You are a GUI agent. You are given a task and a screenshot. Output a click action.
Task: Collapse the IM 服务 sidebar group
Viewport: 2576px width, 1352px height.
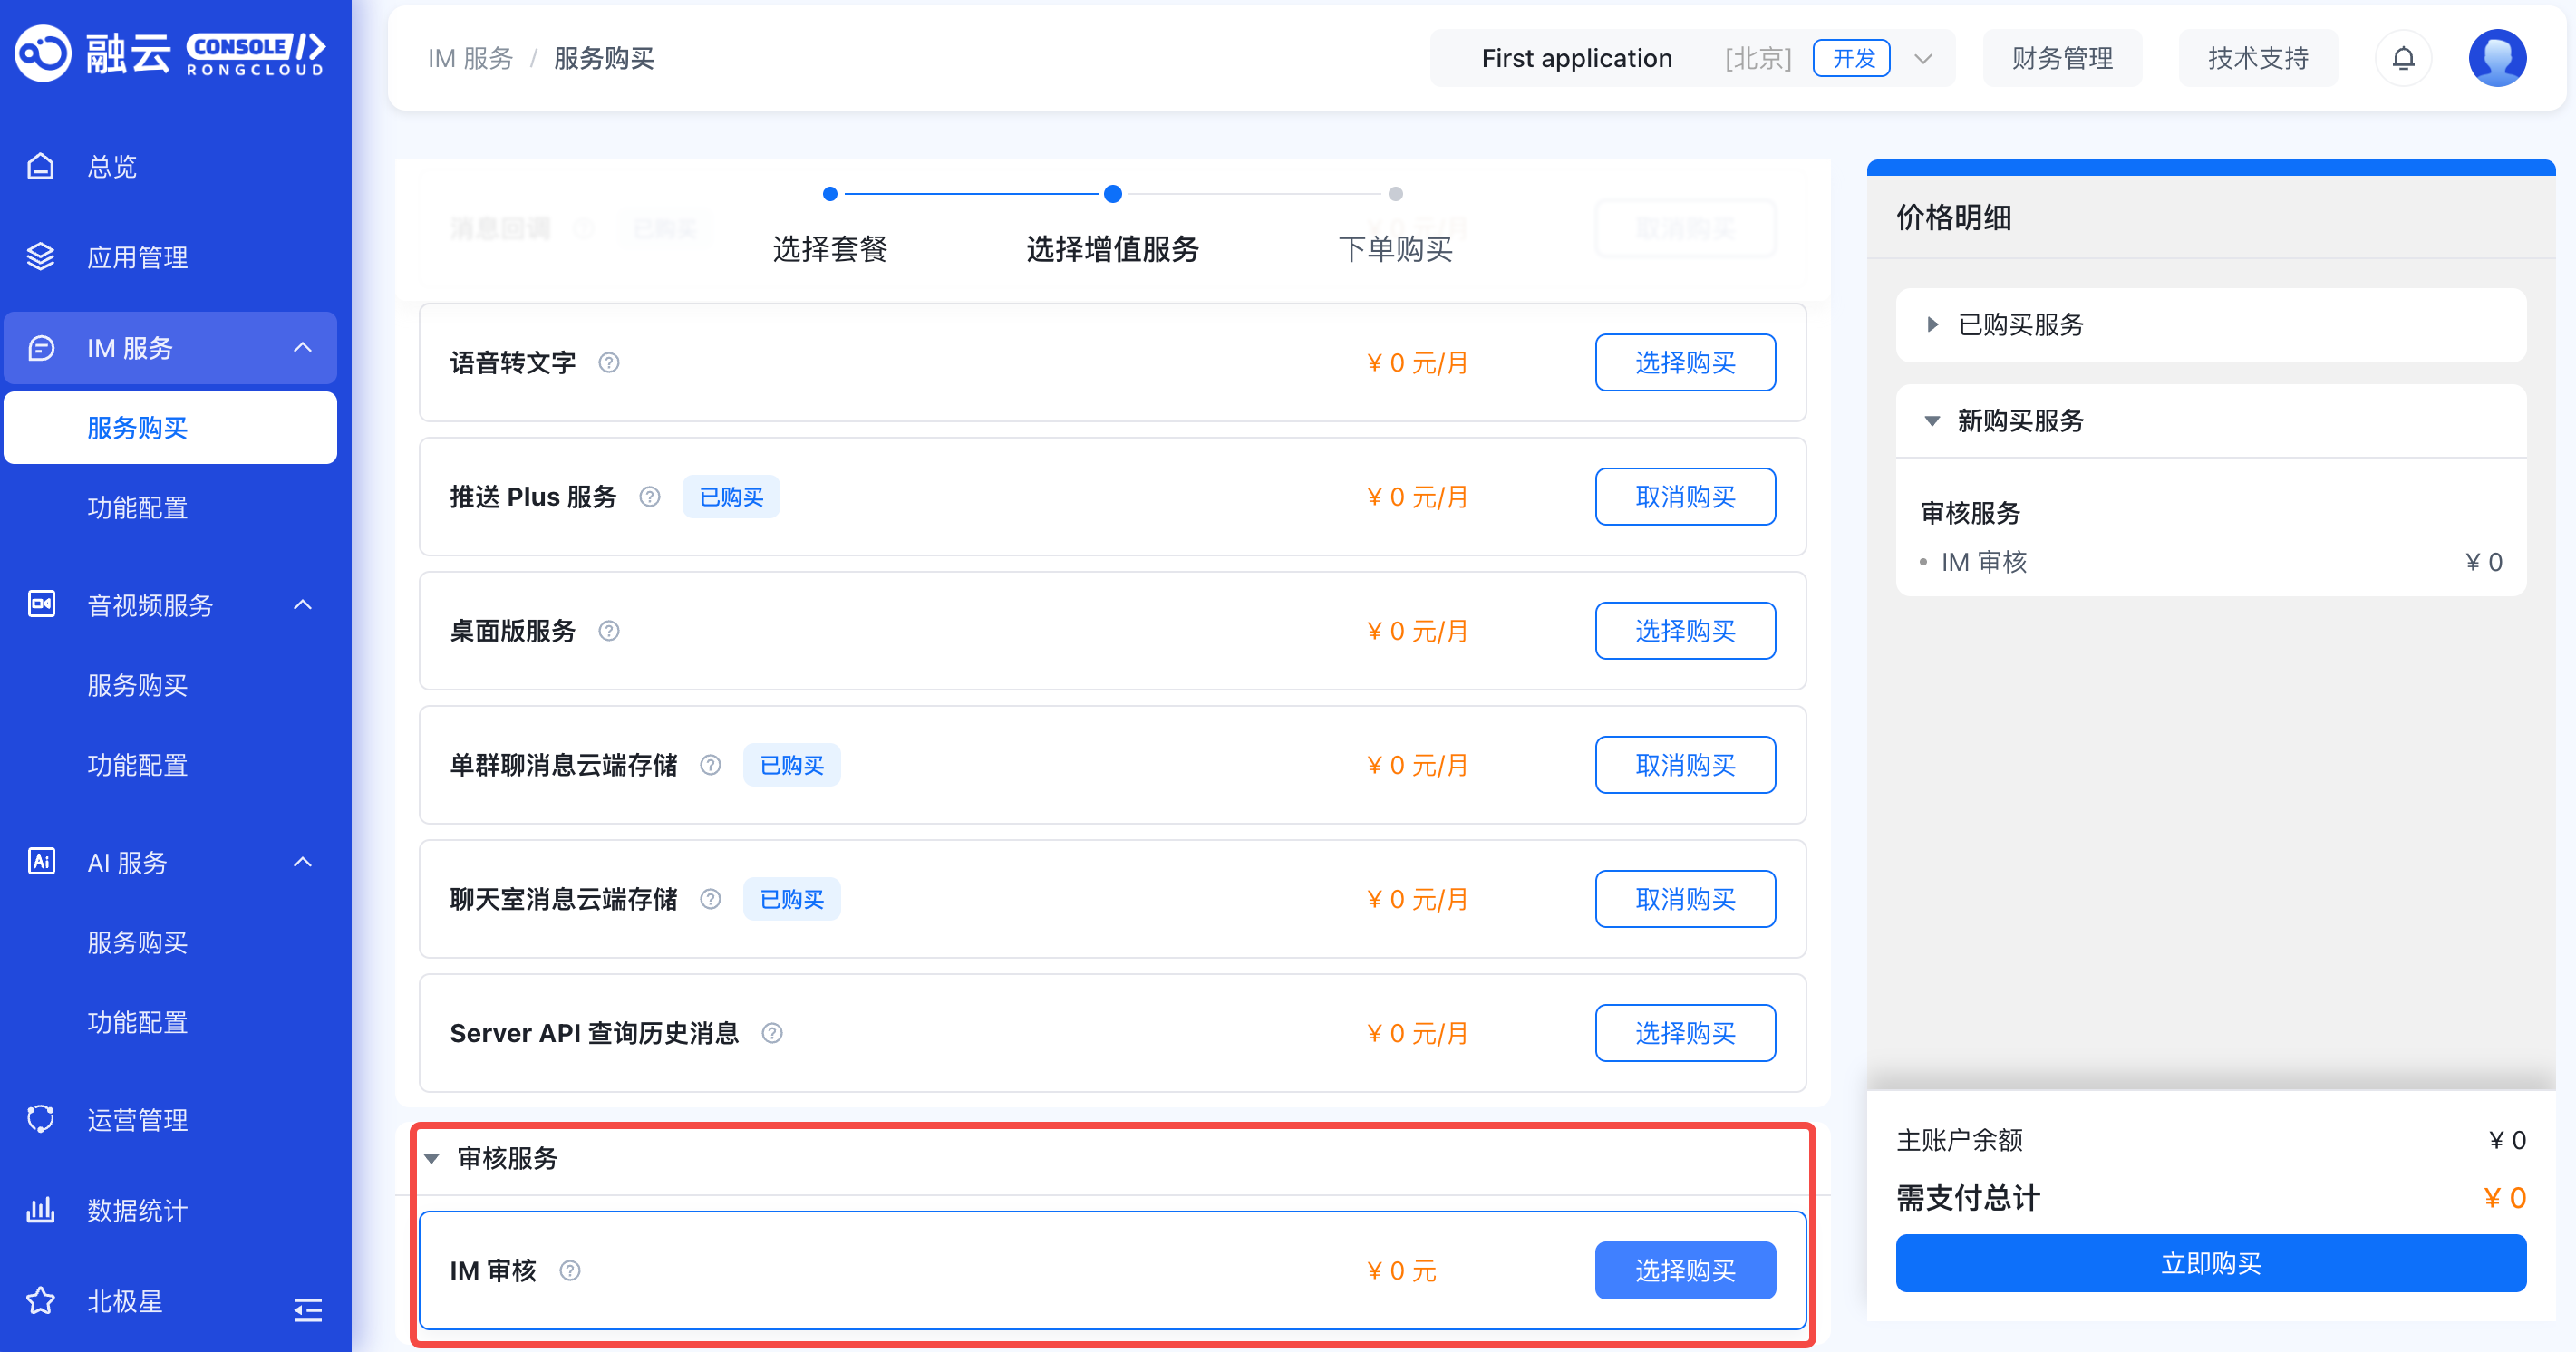tap(302, 348)
